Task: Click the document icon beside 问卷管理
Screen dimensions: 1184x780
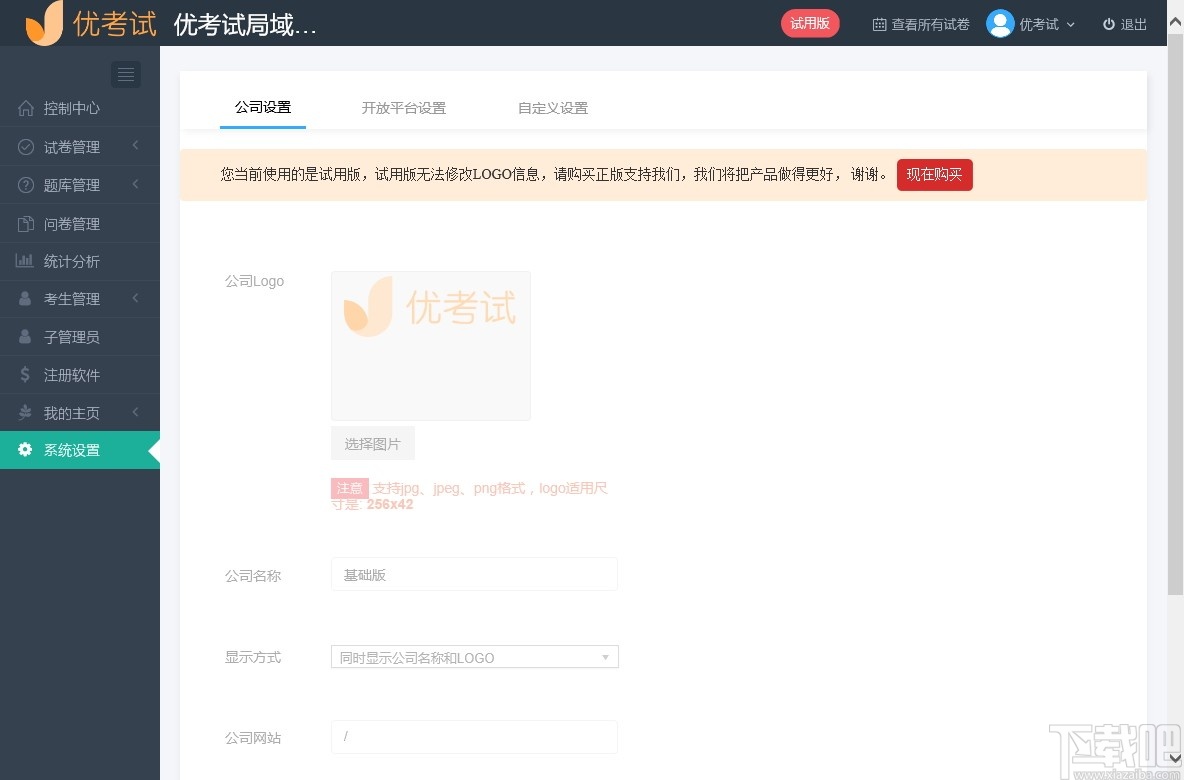Action: 26,224
